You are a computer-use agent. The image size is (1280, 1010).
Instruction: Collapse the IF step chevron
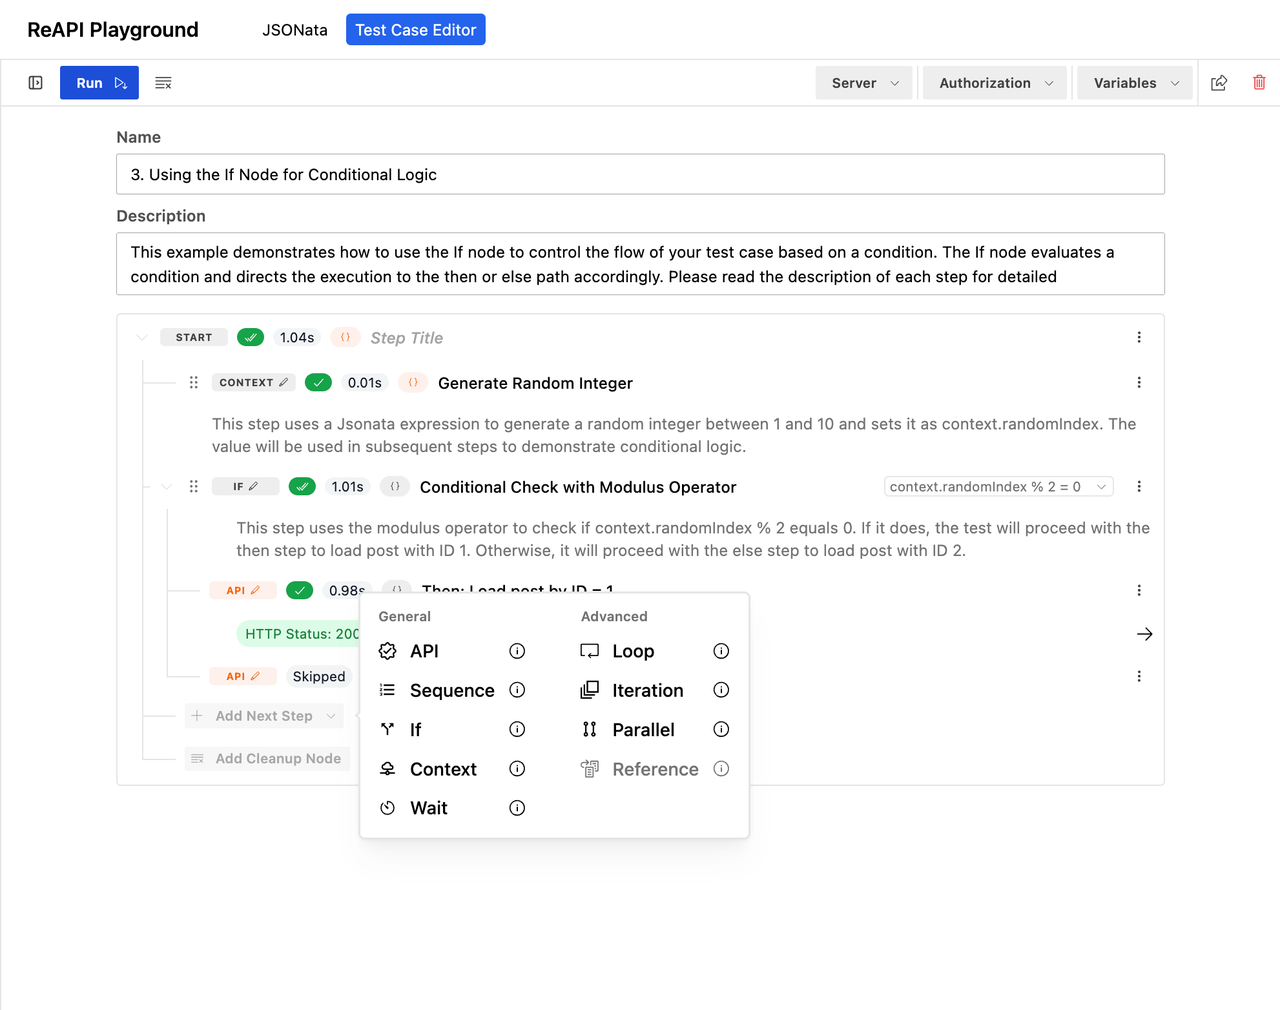tap(166, 487)
